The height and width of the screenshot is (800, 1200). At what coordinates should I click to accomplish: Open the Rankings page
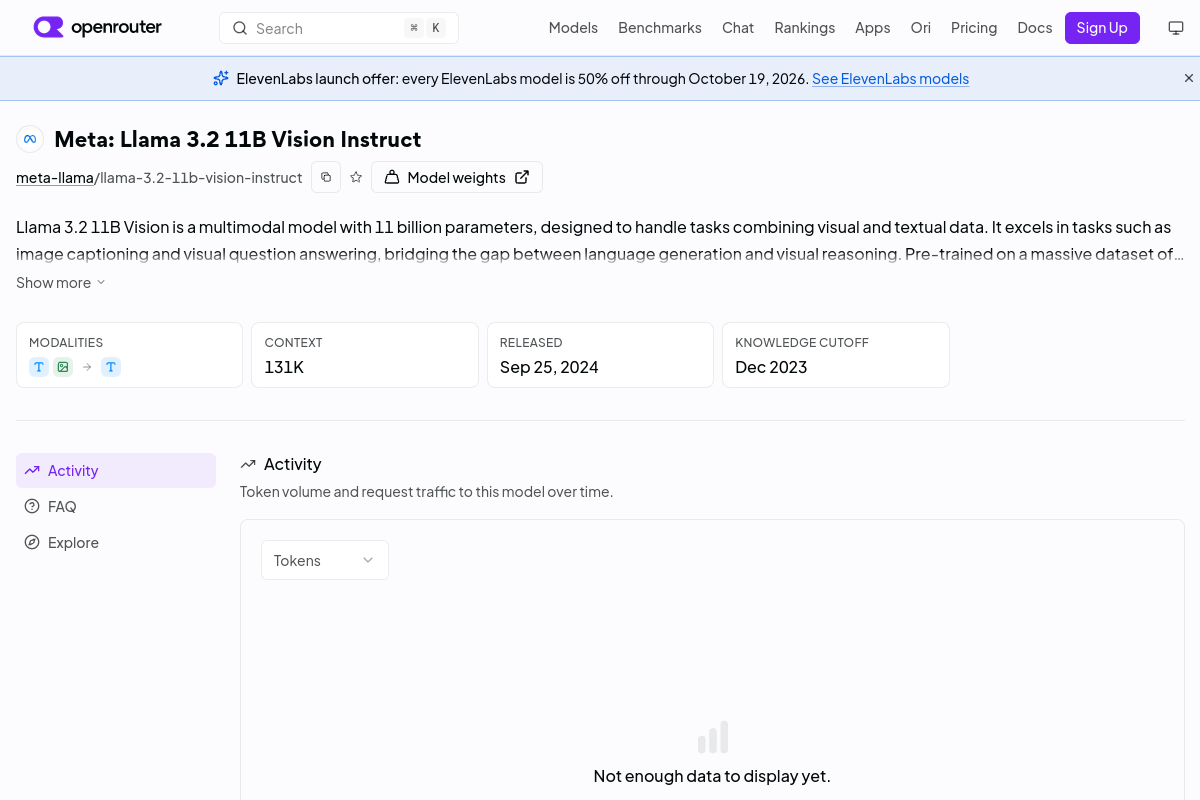click(x=804, y=28)
